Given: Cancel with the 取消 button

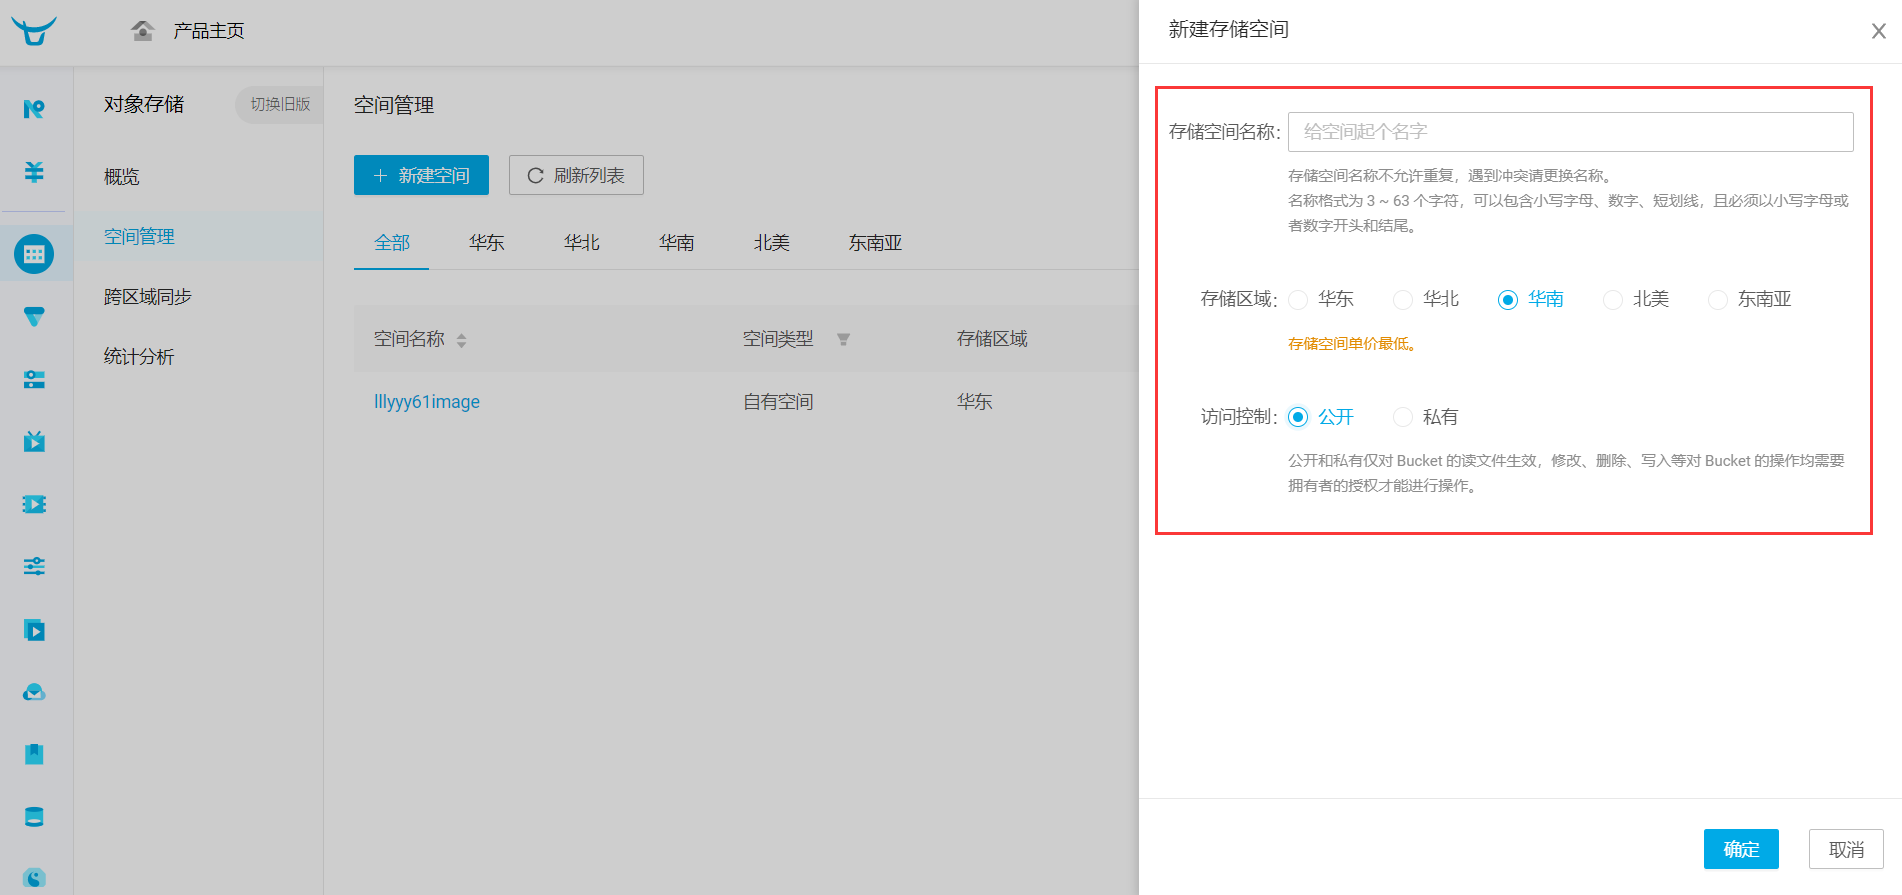Looking at the screenshot, I should tap(1846, 849).
